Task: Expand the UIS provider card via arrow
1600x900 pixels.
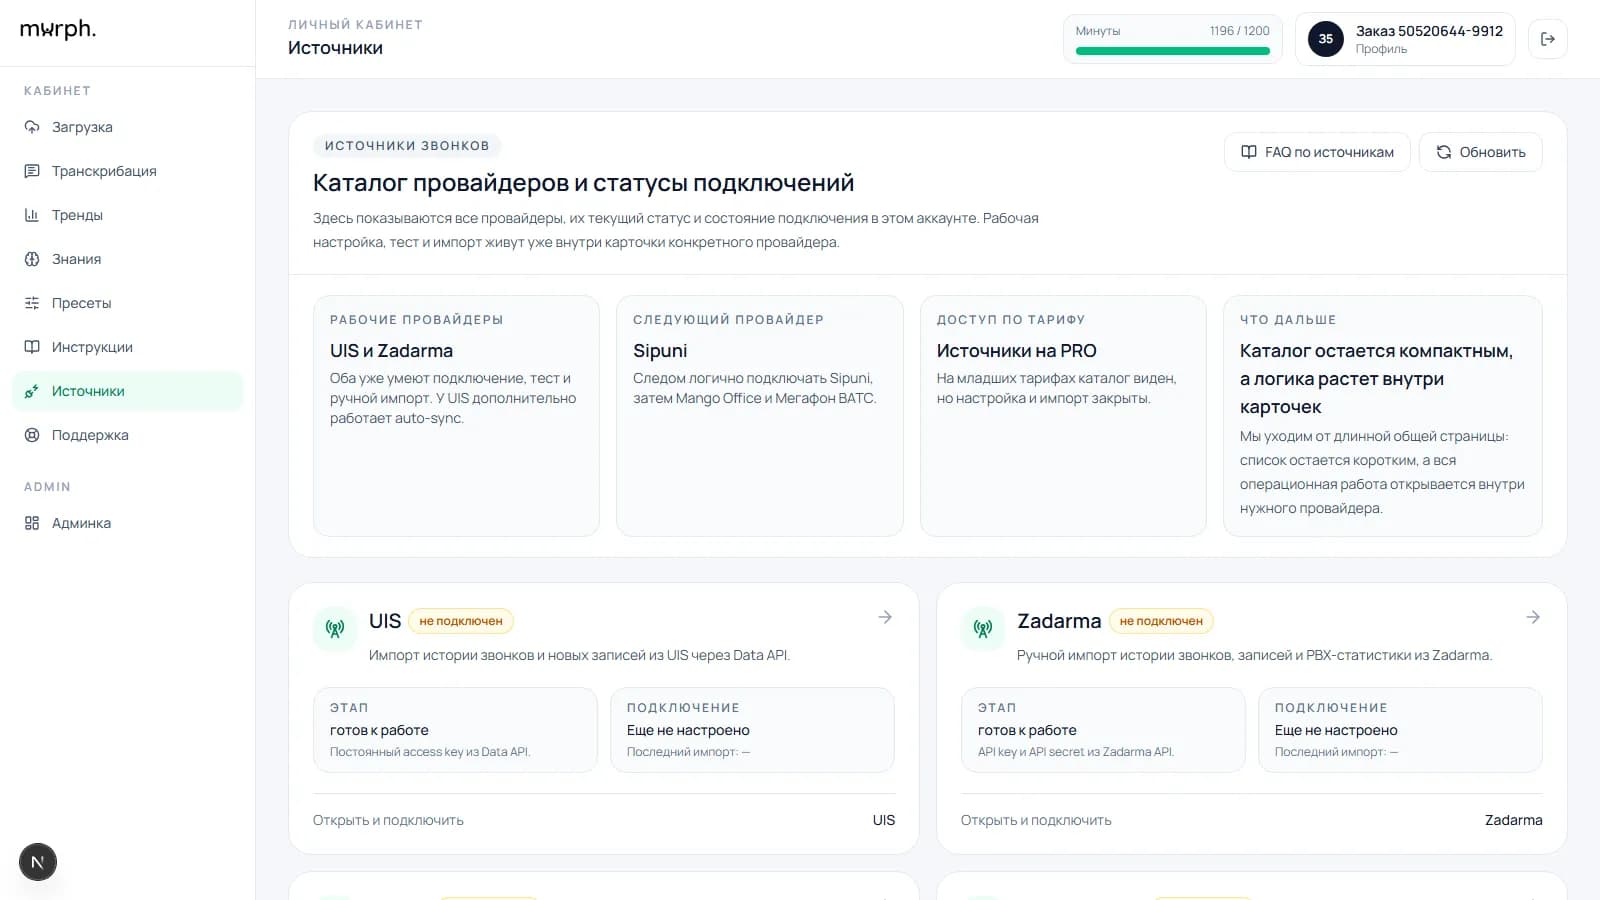Action: coord(885,617)
